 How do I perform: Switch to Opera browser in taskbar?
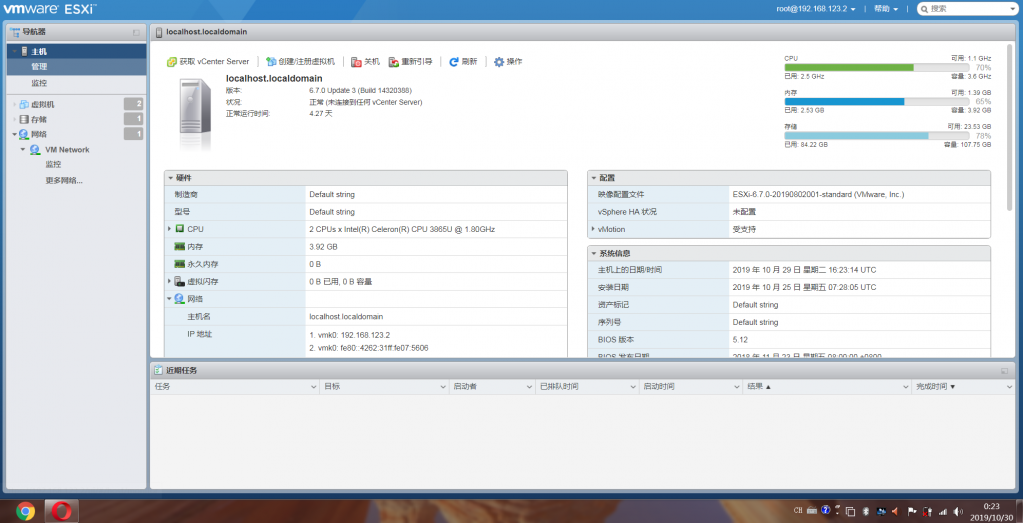coord(62,510)
